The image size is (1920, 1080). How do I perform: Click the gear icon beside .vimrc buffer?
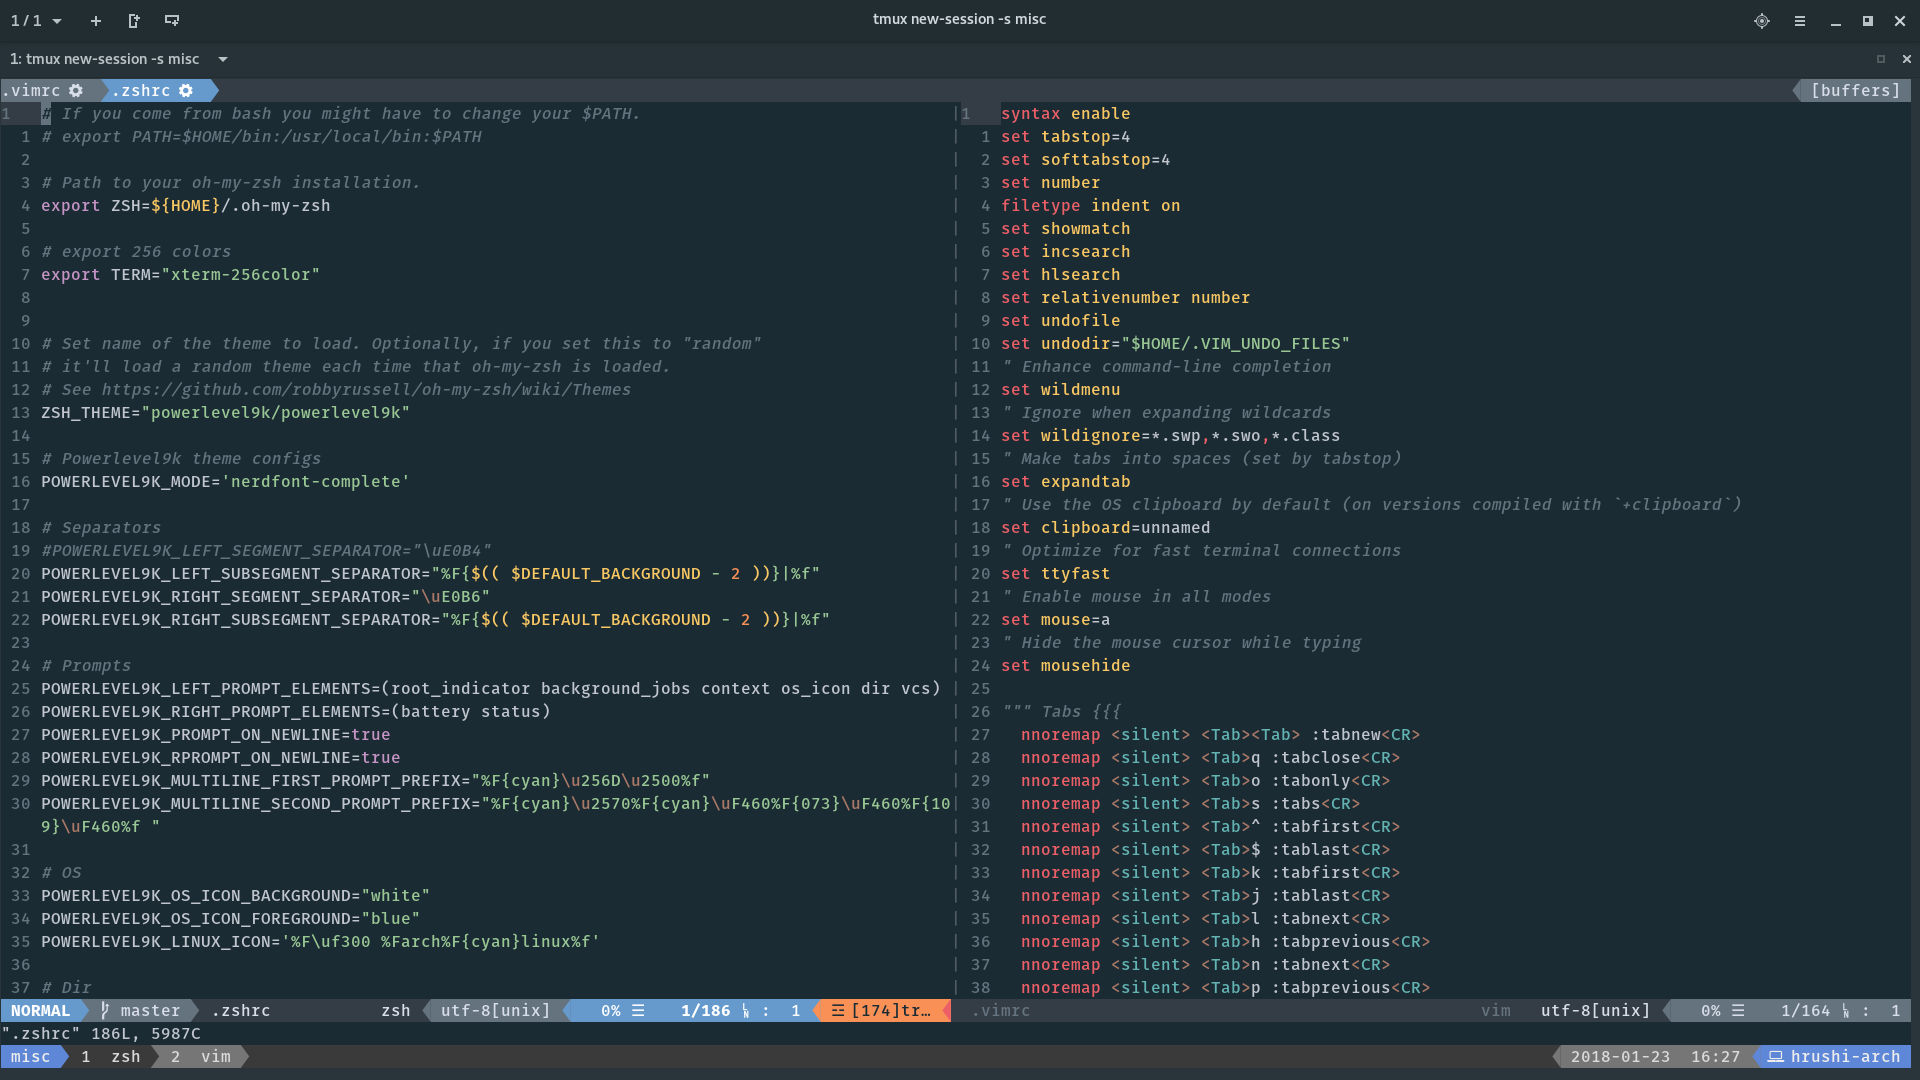76,90
